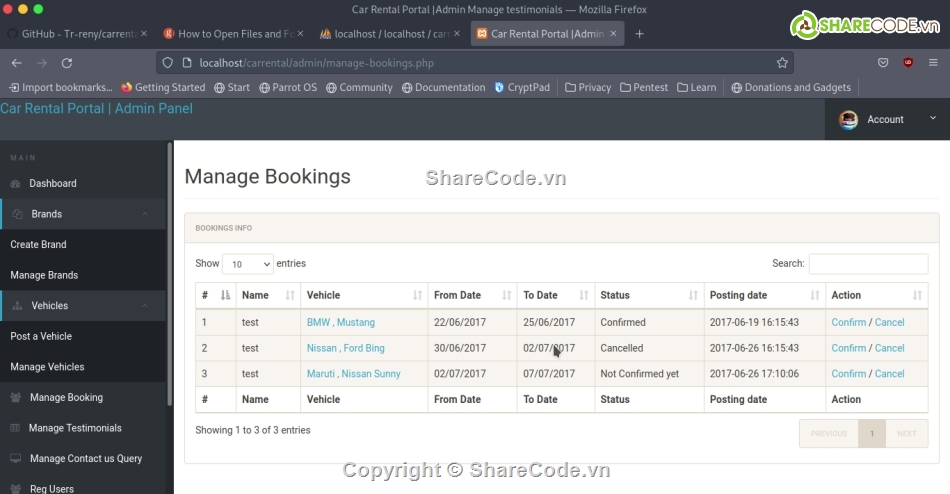Expand the Account dropdown menu

point(932,119)
